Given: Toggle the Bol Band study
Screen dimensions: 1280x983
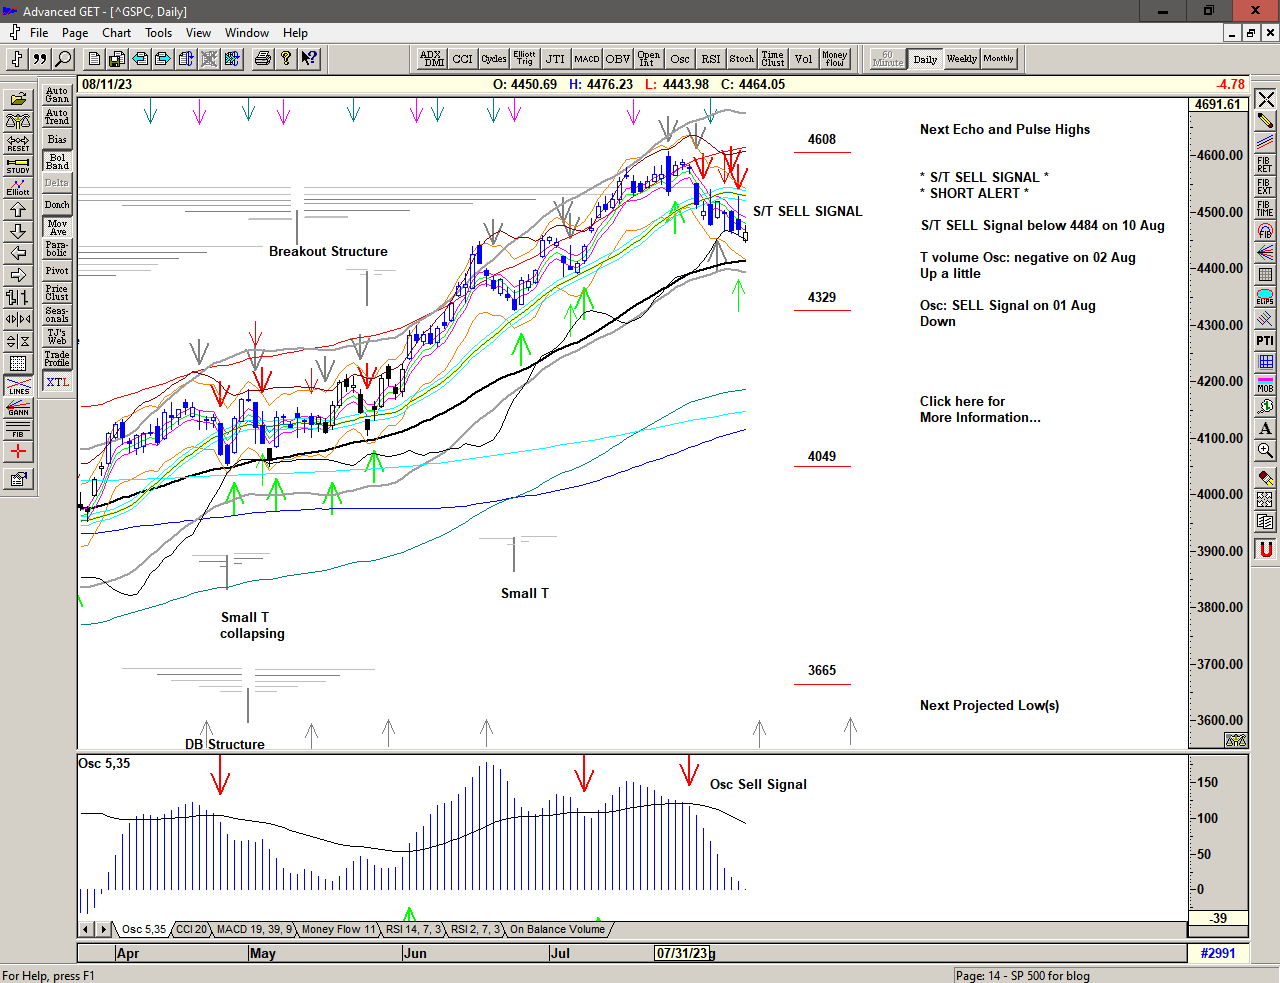Looking at the screenshot, I should pos(57,161).
